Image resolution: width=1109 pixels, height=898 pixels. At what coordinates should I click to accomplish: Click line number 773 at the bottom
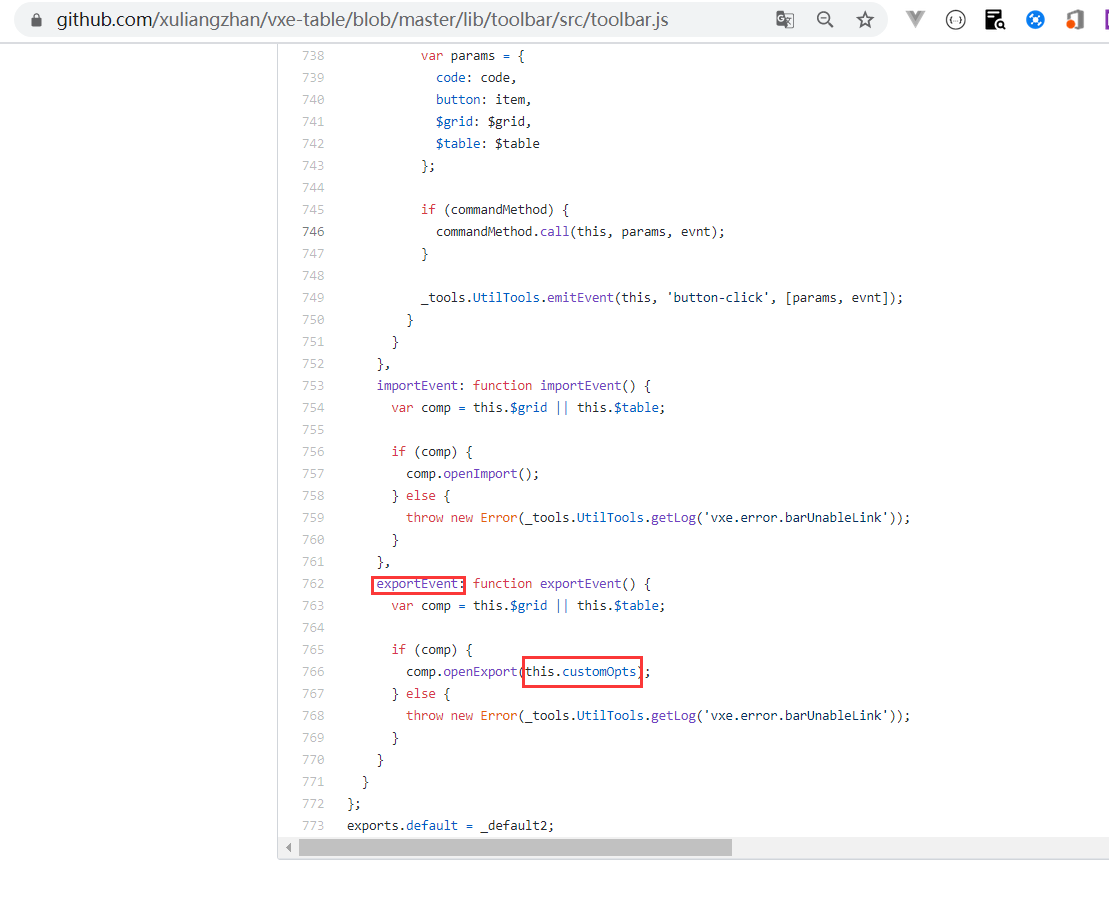point(313,825)
